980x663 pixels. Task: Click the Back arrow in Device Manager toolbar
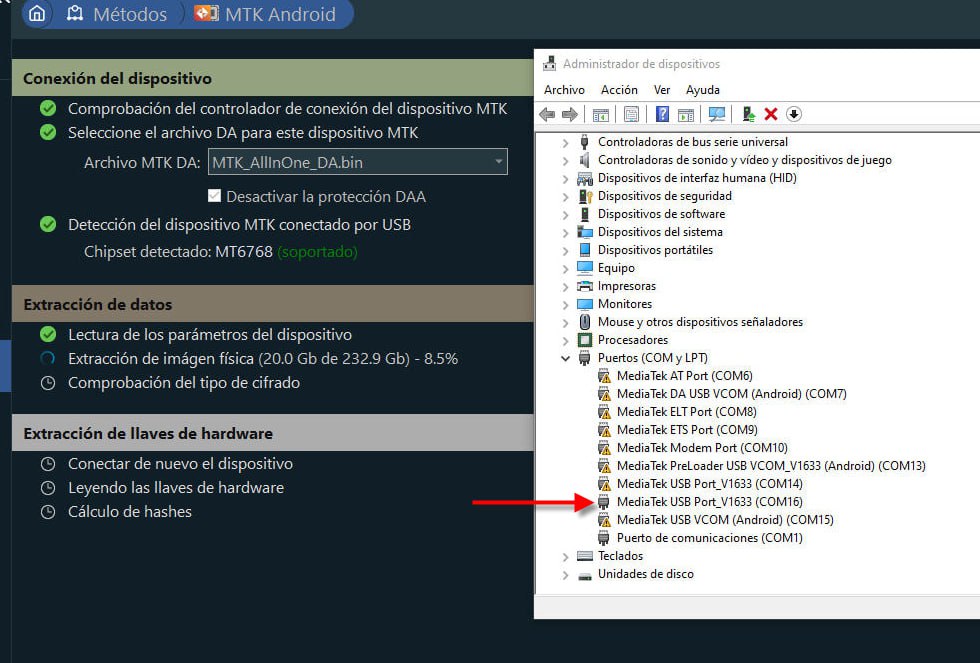[547, 114]
